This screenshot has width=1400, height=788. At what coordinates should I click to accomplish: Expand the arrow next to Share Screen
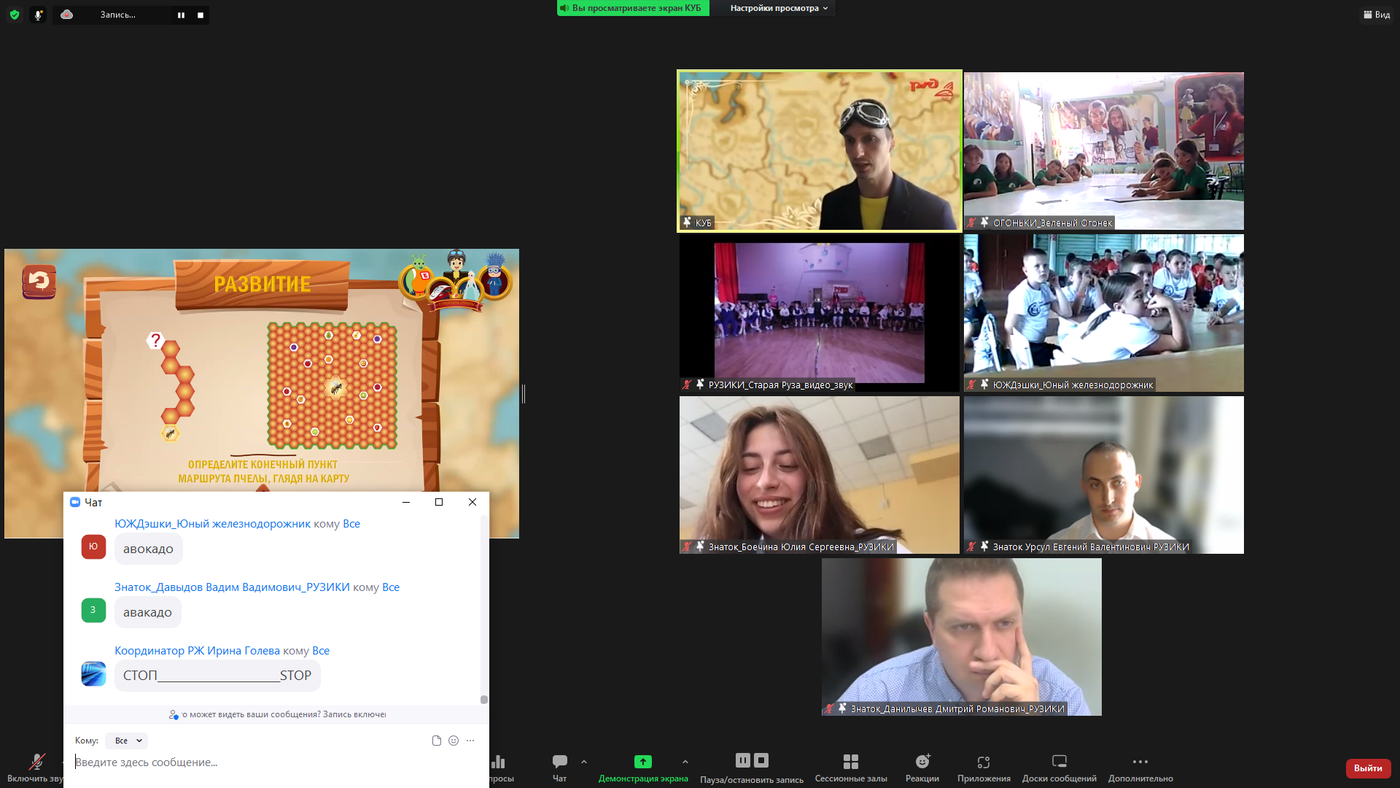pyautogui.click(x=685, y=762)
